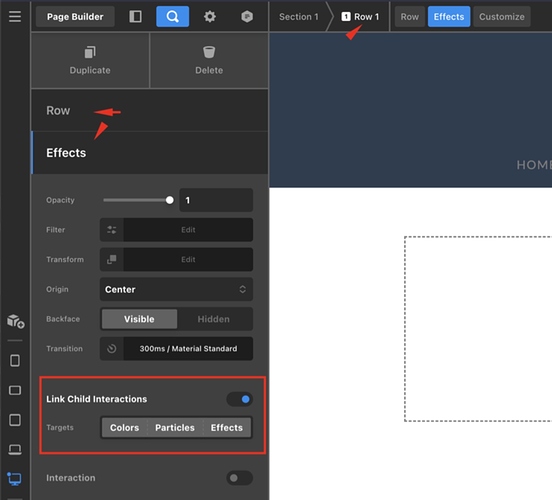The width and height of the screenshot is (552, 500).
Task: Set Backface to Hidden
Action: coord(214,319)
